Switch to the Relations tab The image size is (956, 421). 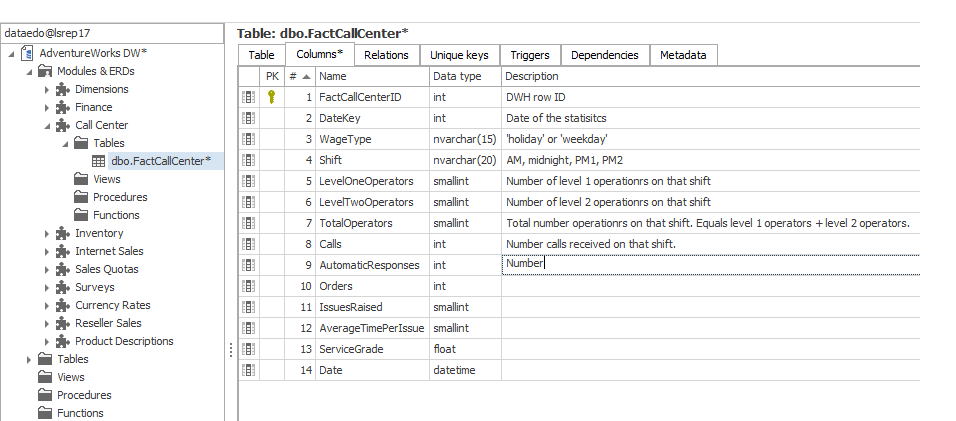385,55
